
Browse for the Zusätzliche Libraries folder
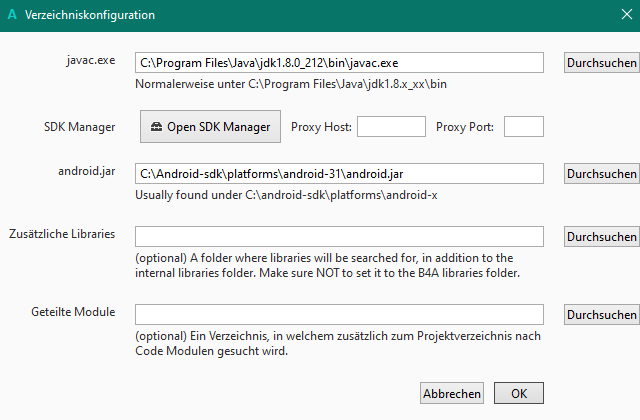[x=601, y=237]
